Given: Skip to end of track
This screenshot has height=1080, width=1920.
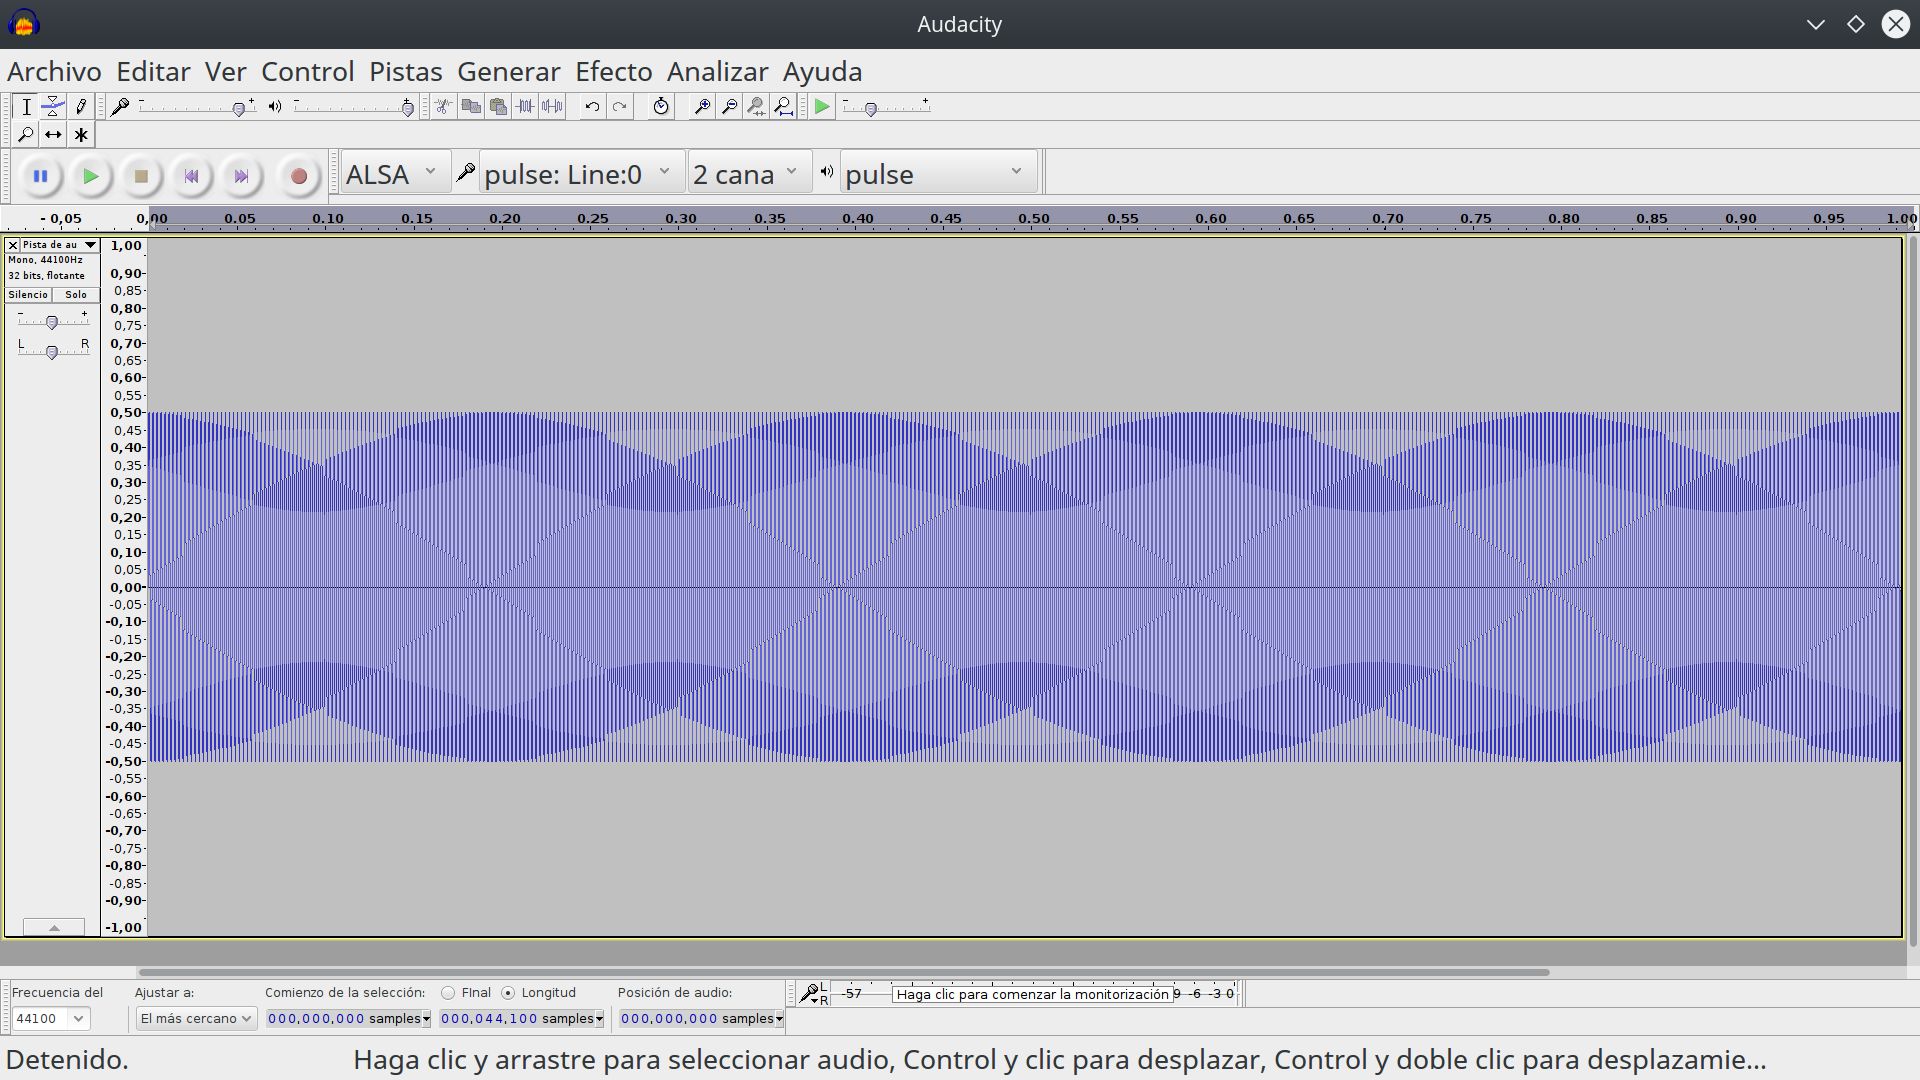Looking at the screenshot, I should click(241, 176).
